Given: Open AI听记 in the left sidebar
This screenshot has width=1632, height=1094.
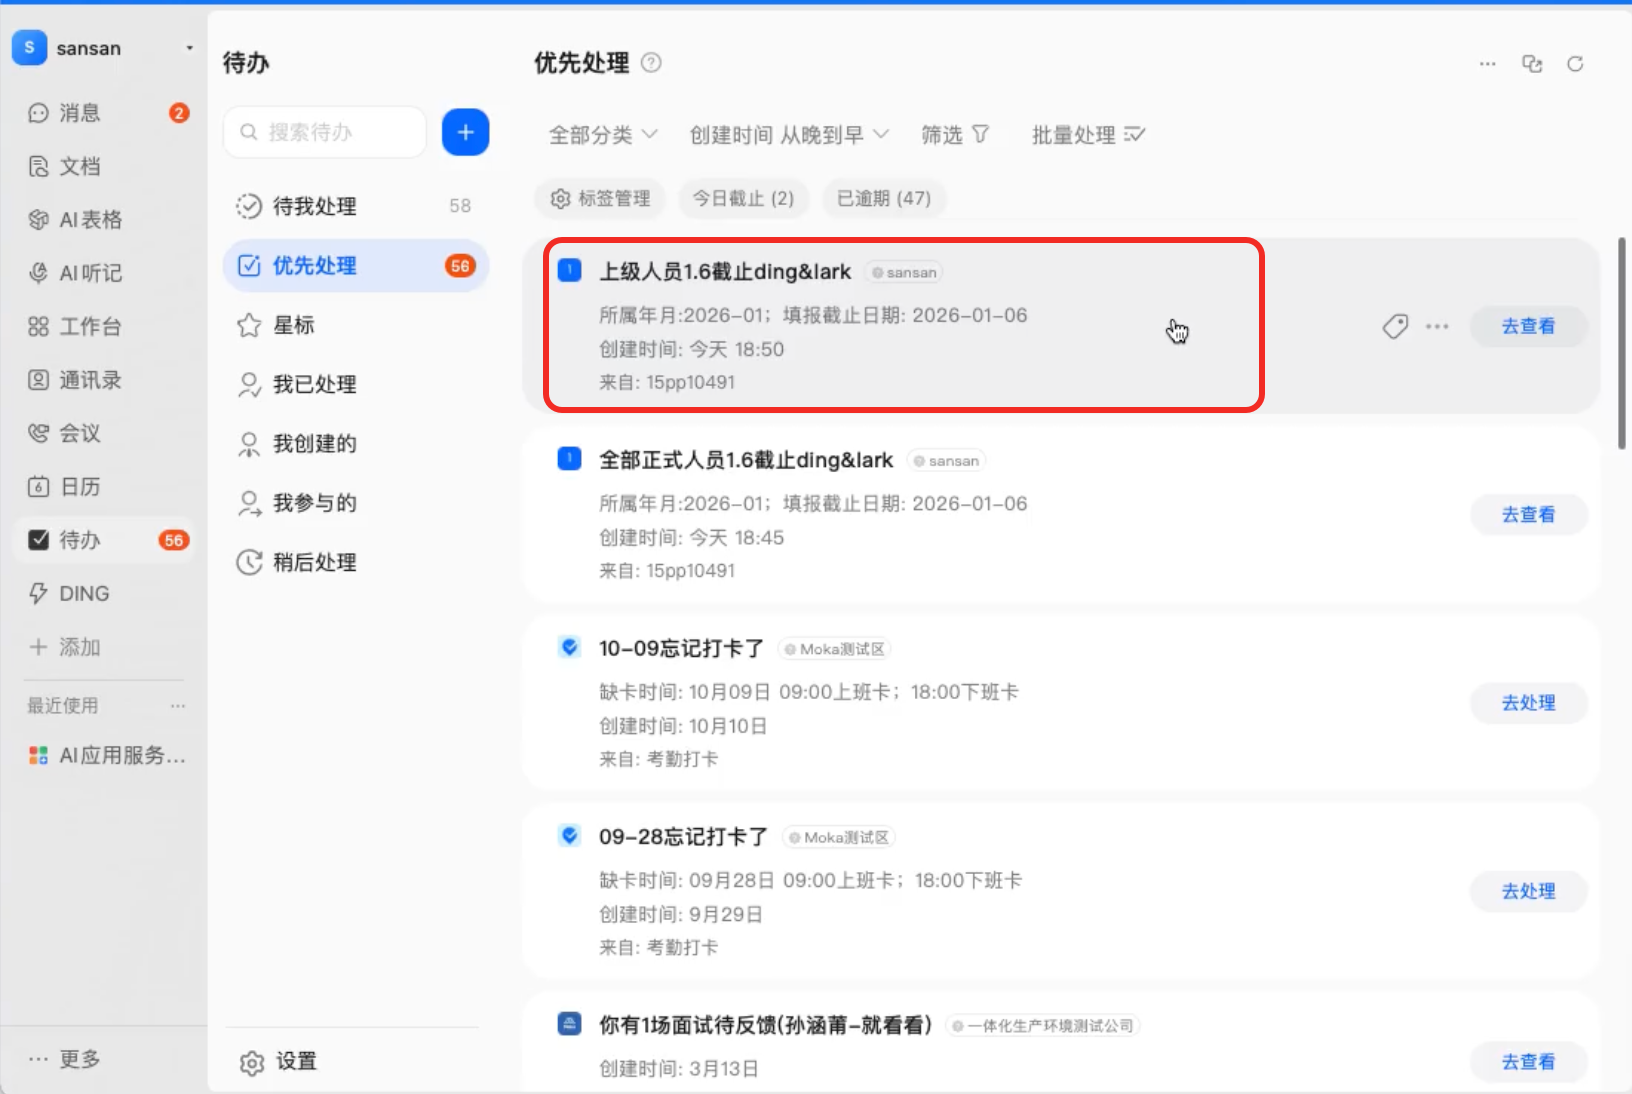Looking at the screenshot, I should (89, 273).
